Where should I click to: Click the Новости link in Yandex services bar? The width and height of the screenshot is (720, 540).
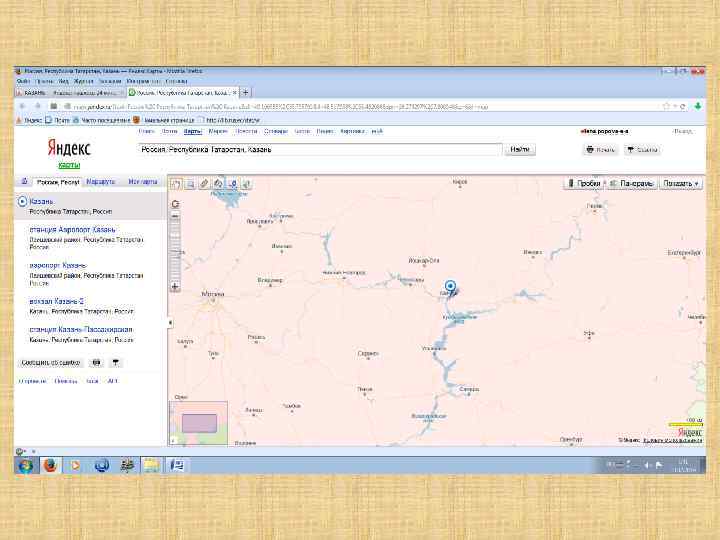coord(246,131)
